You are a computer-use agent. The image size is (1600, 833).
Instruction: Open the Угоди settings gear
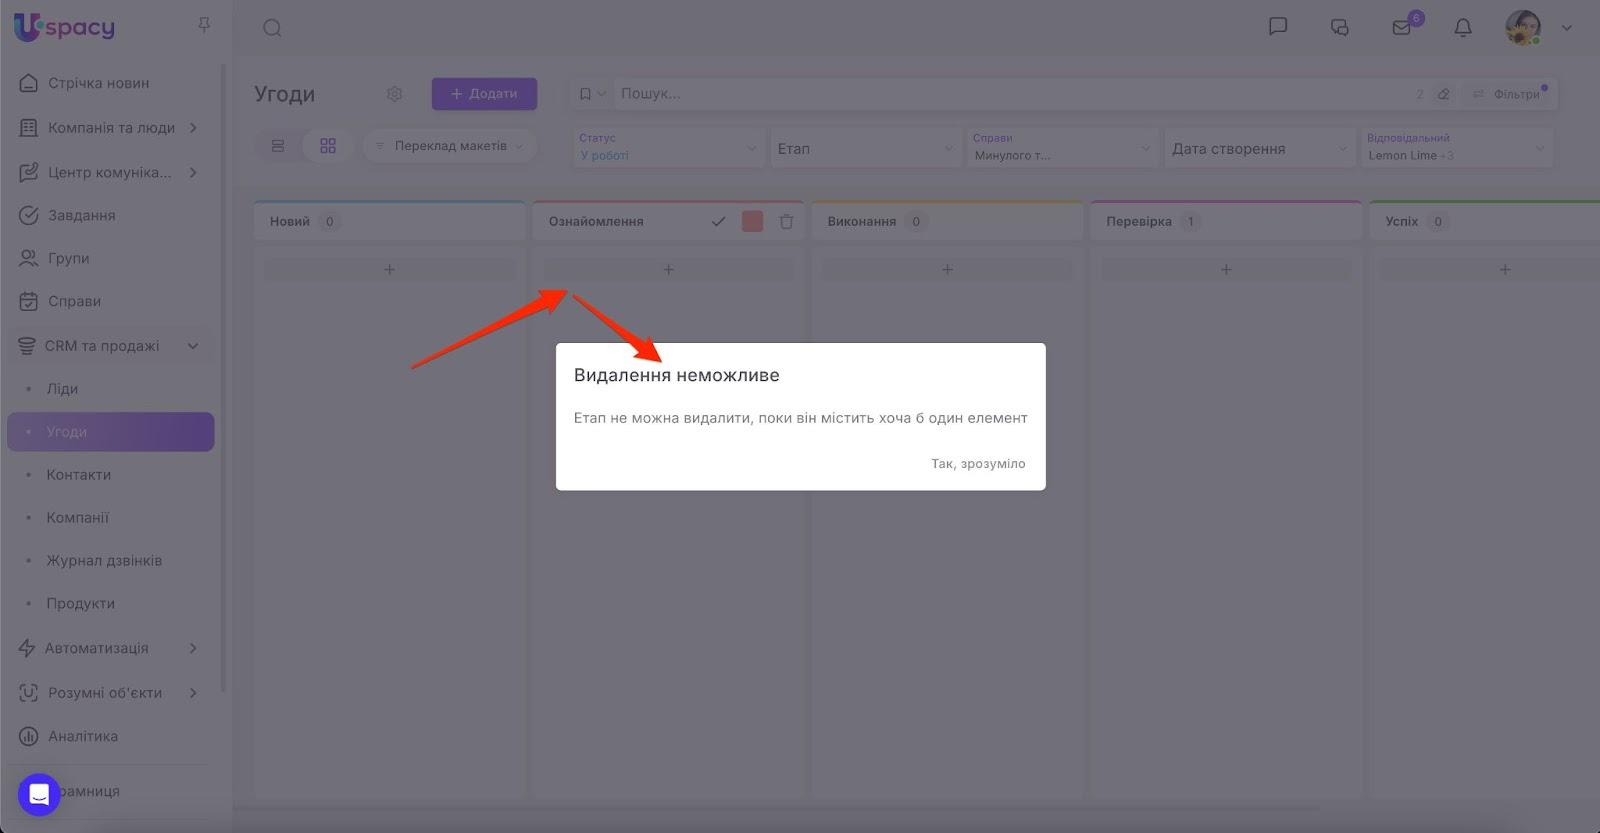[x=395, y=94]
